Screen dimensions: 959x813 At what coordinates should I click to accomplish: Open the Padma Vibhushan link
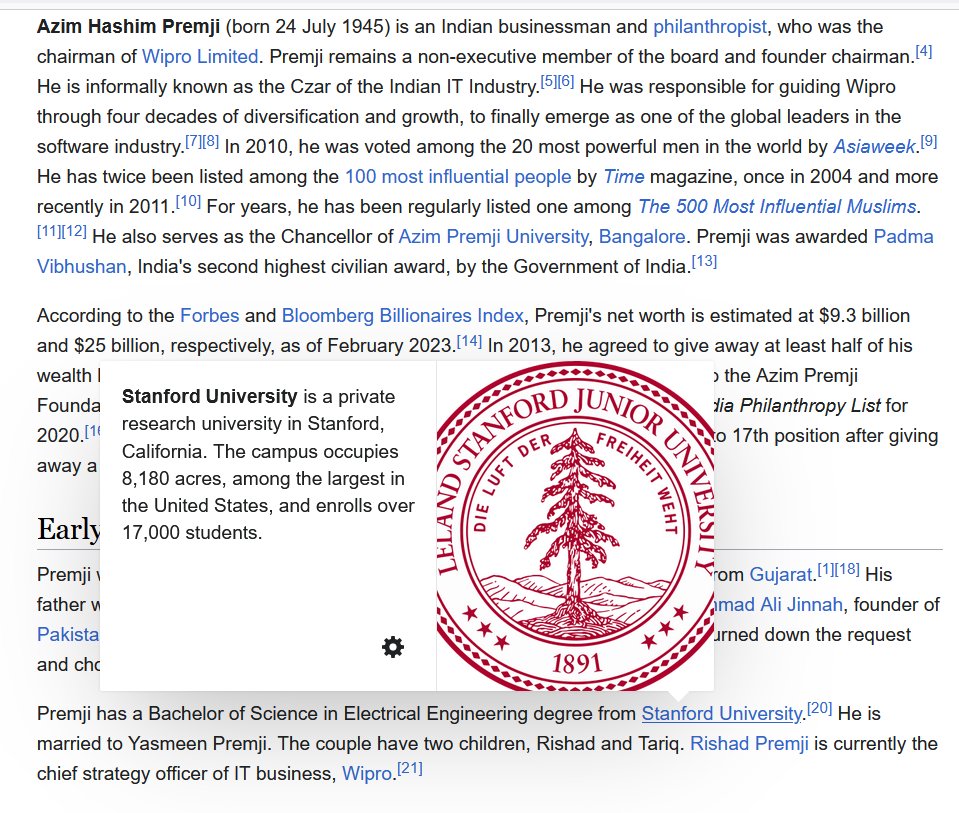(x=903, y=237)
